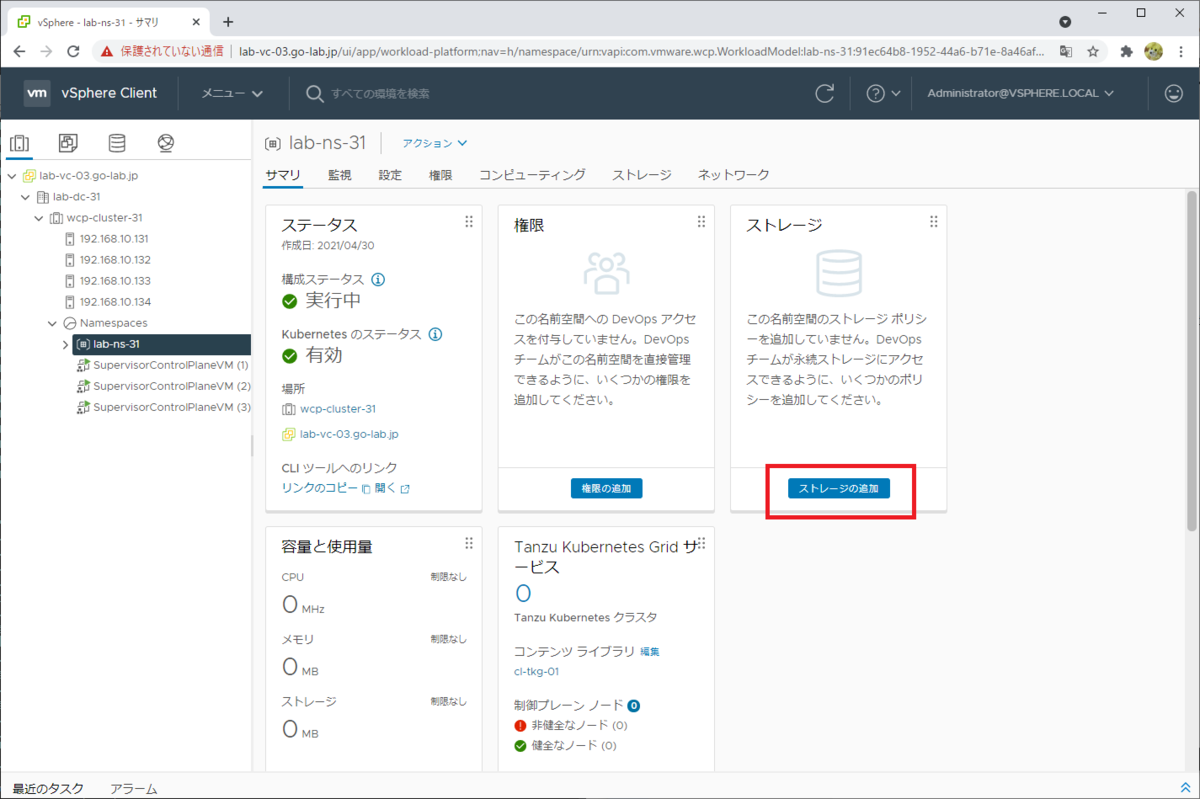Switch to the 設定 tab
Viewport: 1200px width, 799px height.
click(x=390, y=175)
